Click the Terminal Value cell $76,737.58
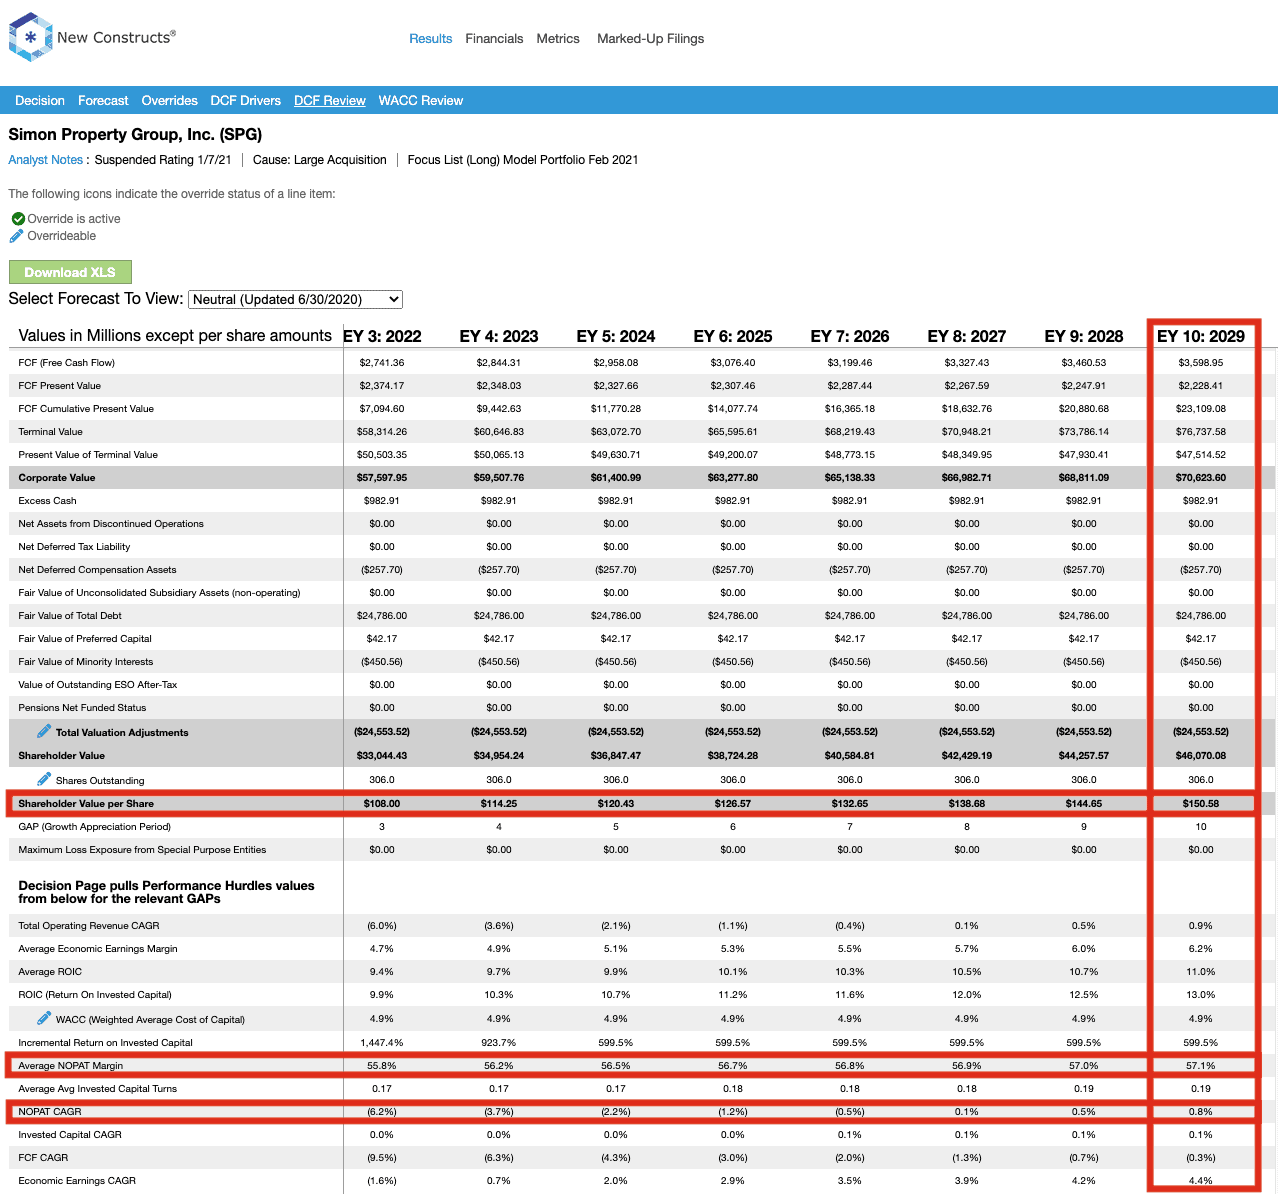 click(x=1201, y=432)
